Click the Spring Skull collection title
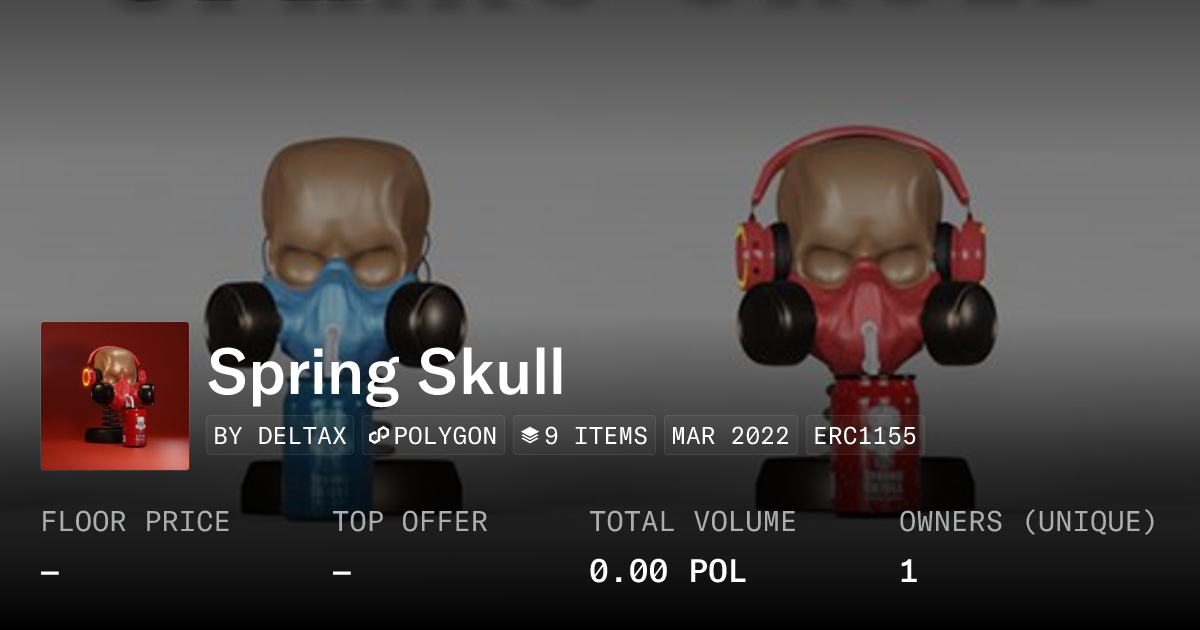 (x=386, y=373)
